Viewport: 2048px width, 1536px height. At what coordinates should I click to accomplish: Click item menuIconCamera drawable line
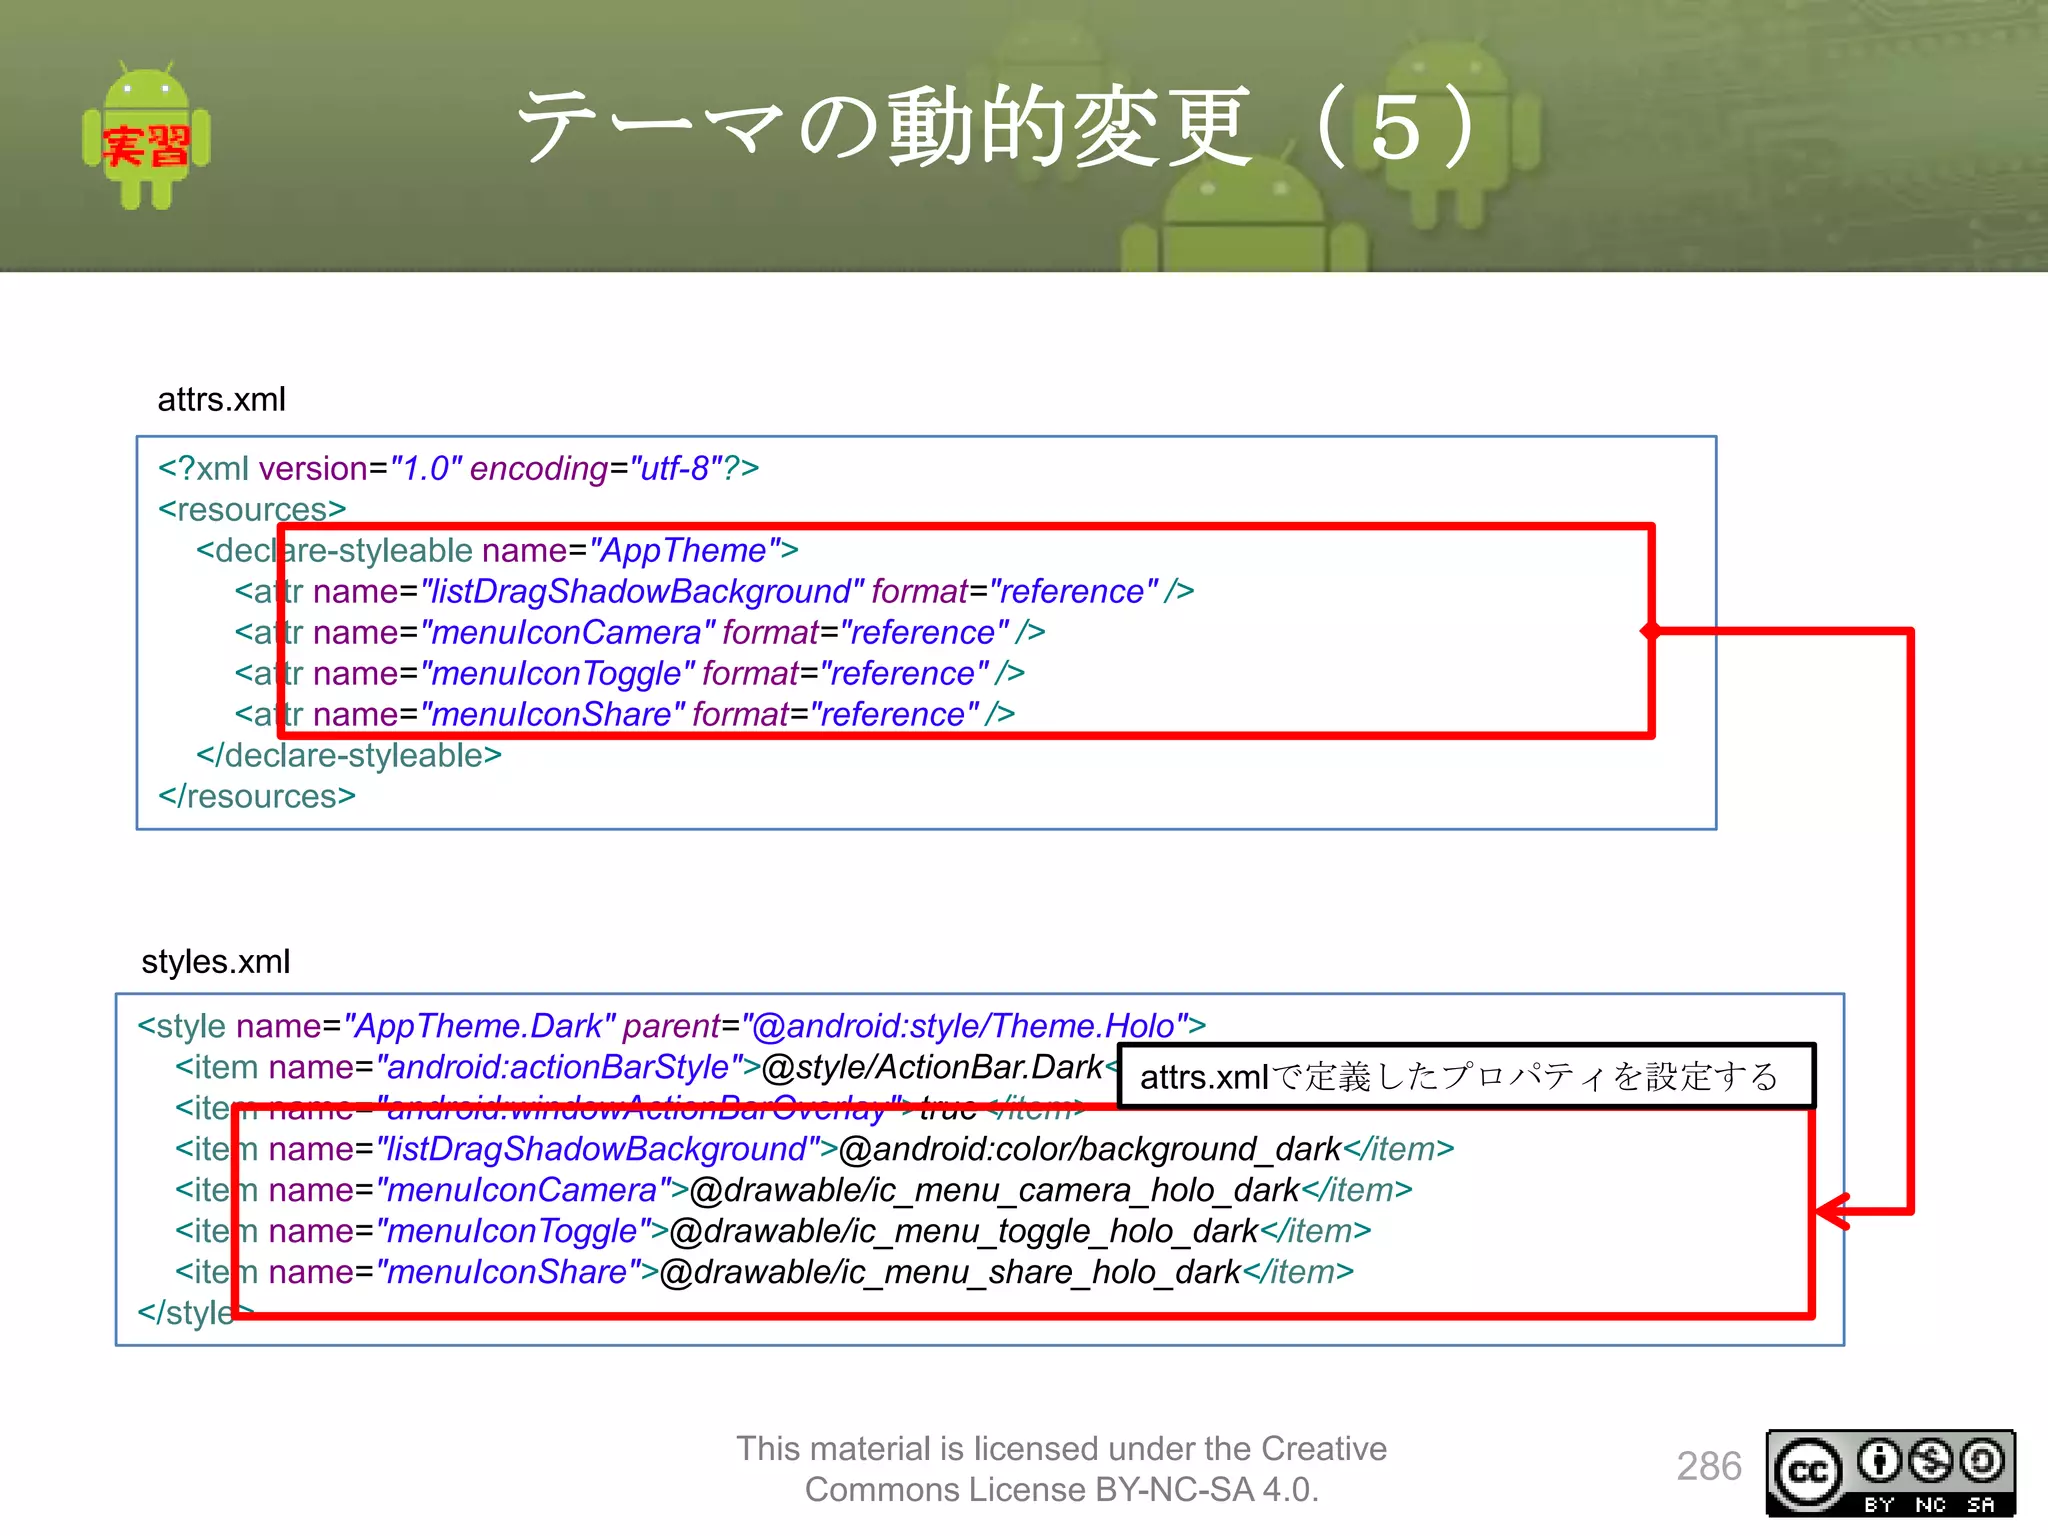pos(794,1190)
